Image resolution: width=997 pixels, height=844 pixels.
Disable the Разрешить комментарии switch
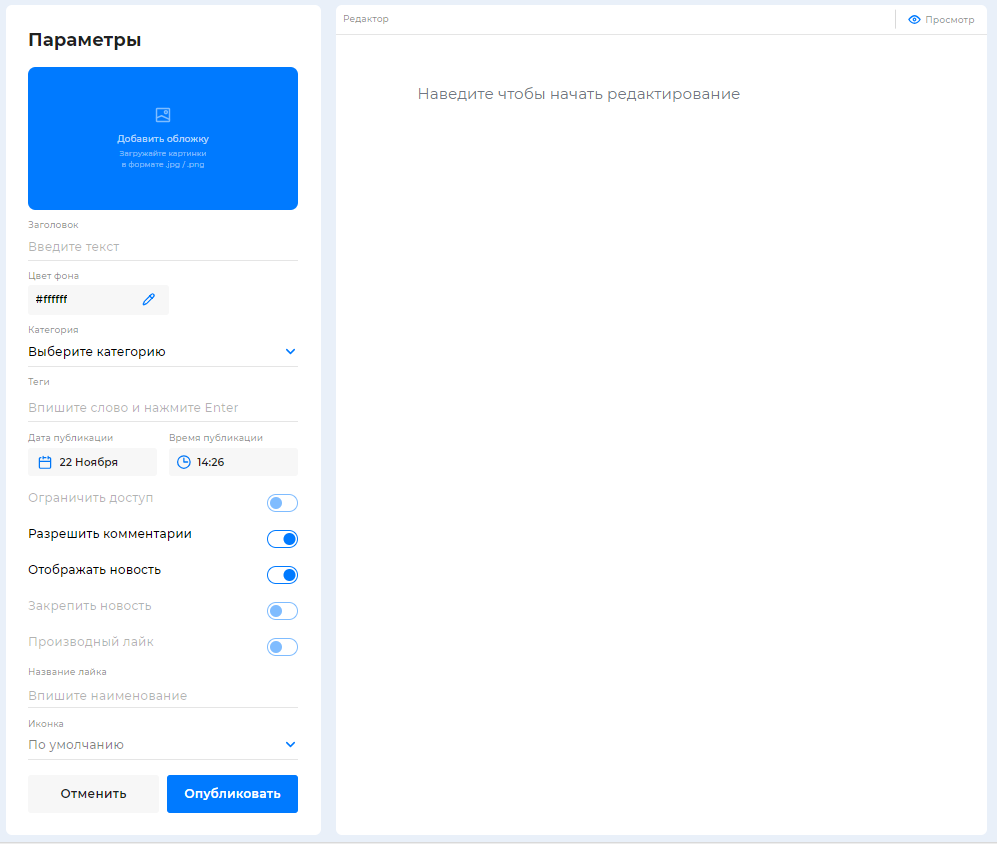282,539
